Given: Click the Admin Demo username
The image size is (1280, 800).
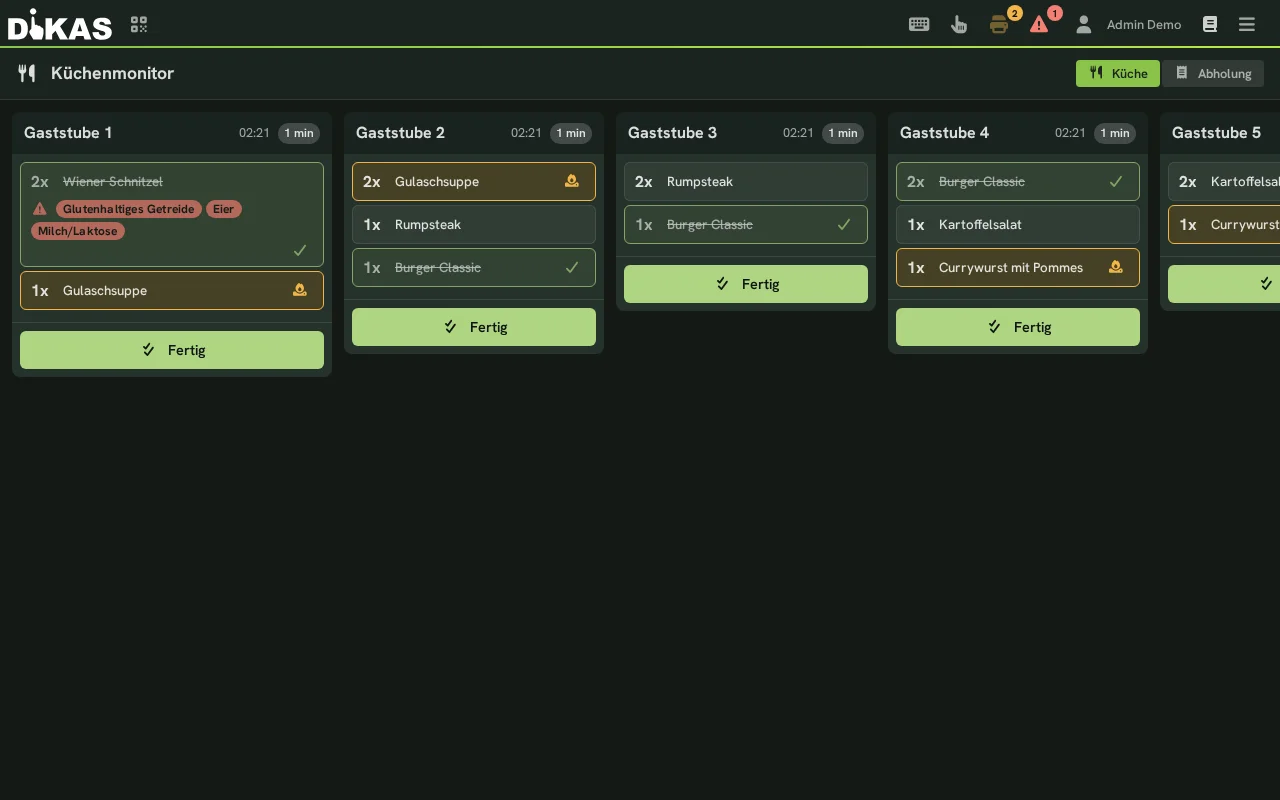Looking at the screenshot, I should click(1144, 25).
